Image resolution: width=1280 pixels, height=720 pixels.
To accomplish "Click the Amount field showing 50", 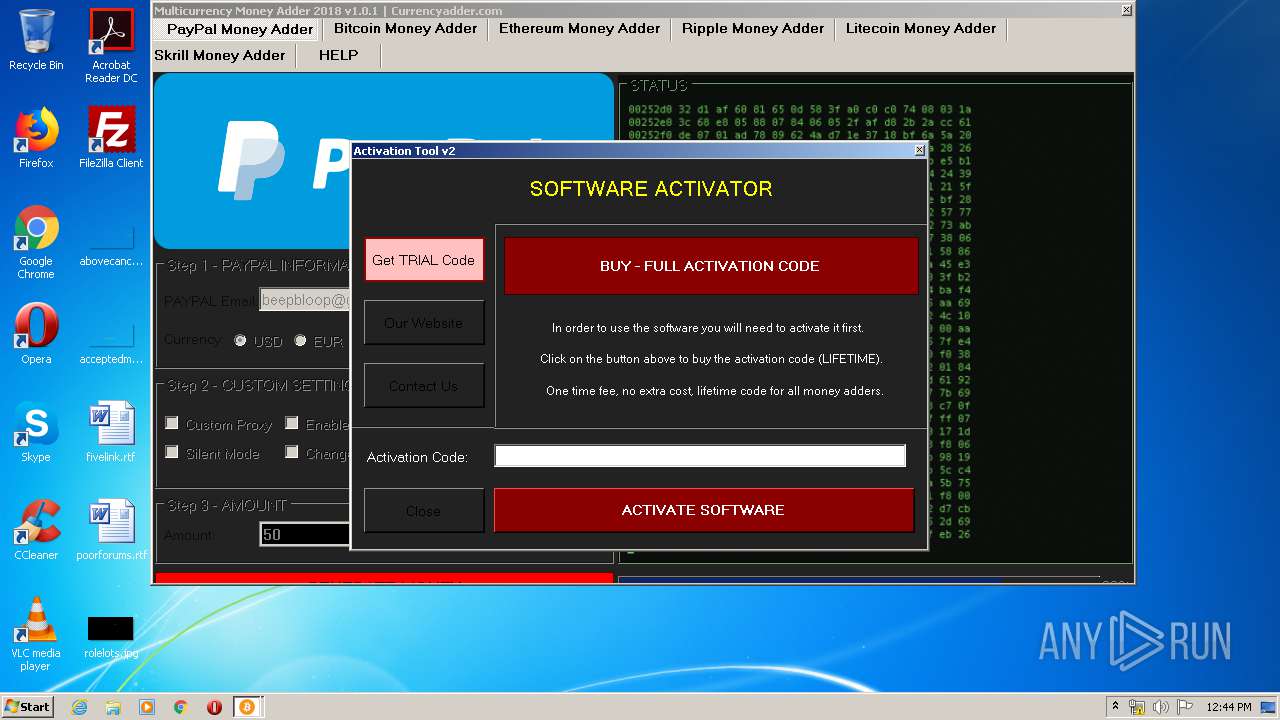I will pyautogui.click(x=304, y=535).
